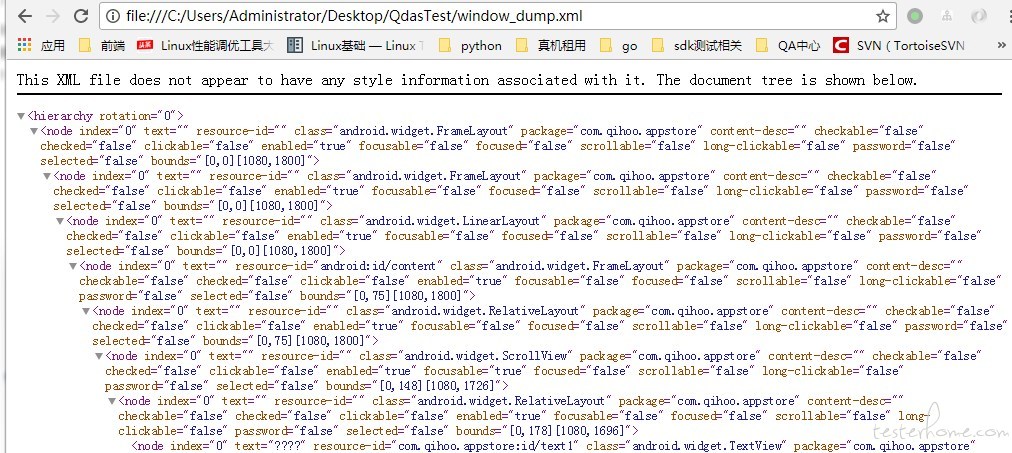This screenshot has height=453, width=1012.
Task: Collapse first FrameLayout node under hierarchy
Action: [x=34, y=131]
